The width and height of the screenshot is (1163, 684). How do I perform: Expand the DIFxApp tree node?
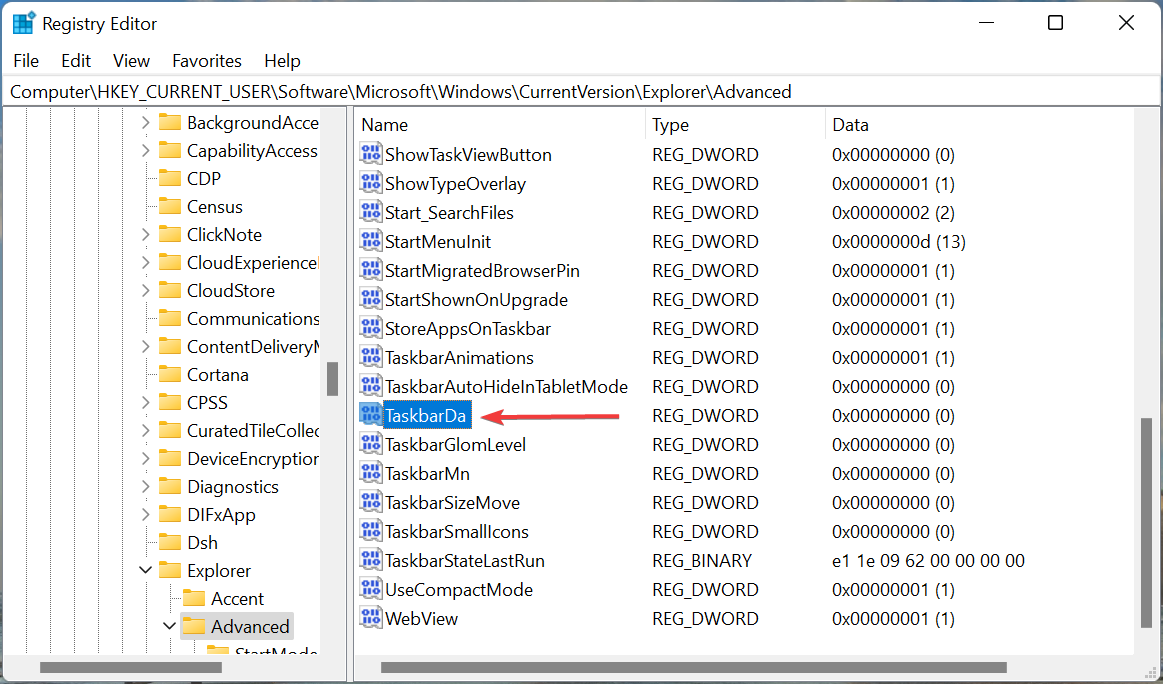pos(145,514)
